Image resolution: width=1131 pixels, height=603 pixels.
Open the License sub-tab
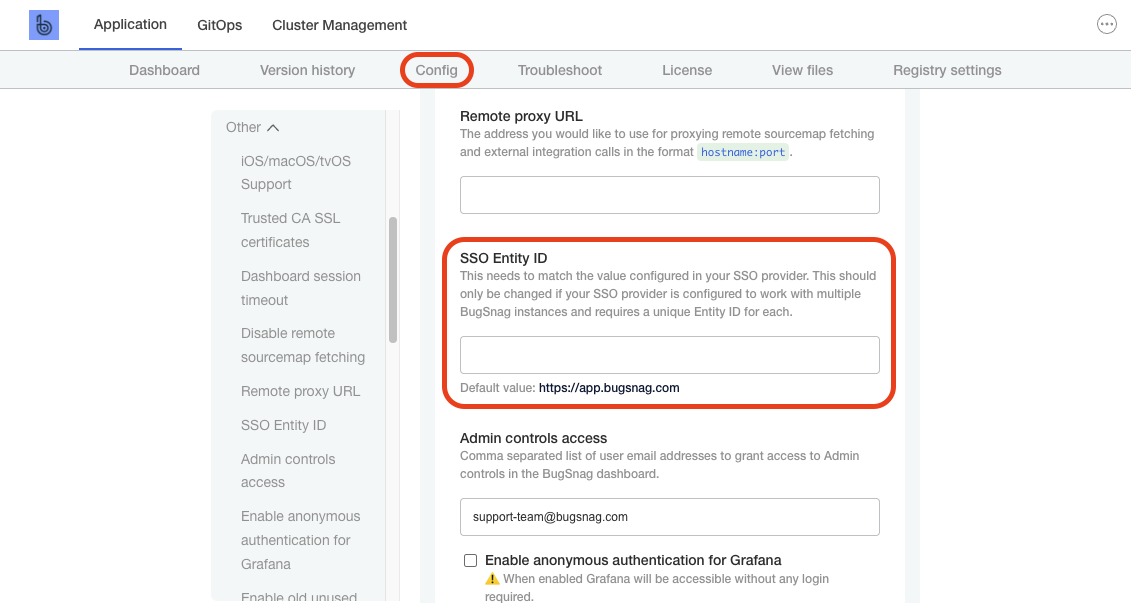(x=687, y=70)
